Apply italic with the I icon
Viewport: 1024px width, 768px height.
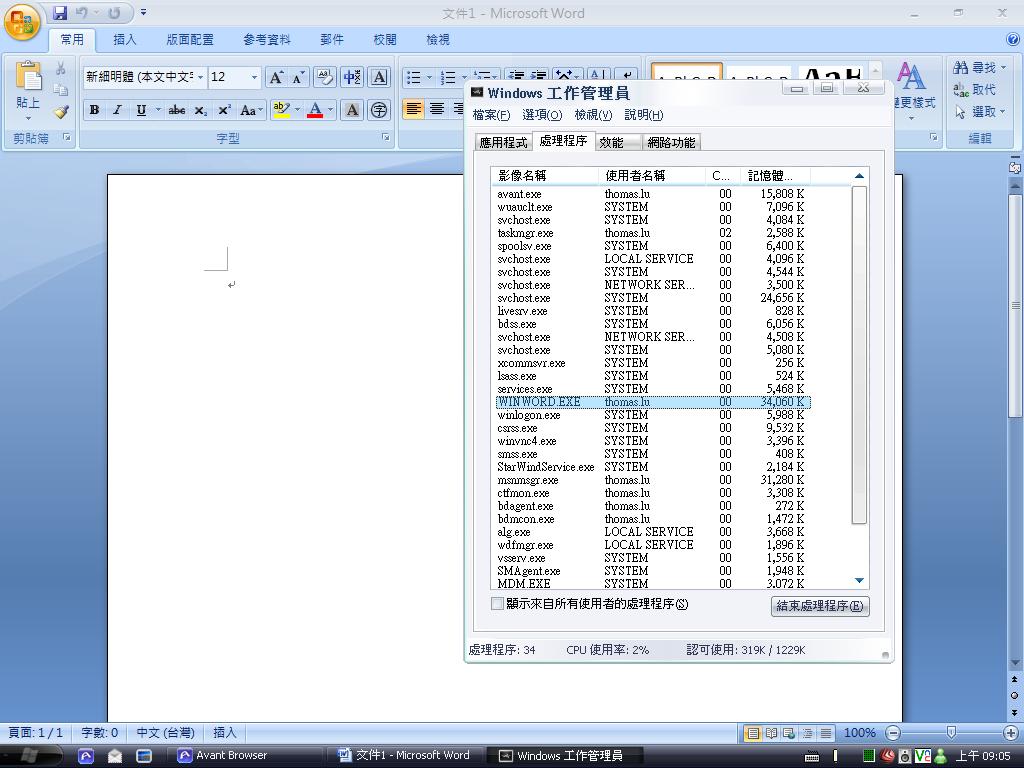click(x=117, y=110)
